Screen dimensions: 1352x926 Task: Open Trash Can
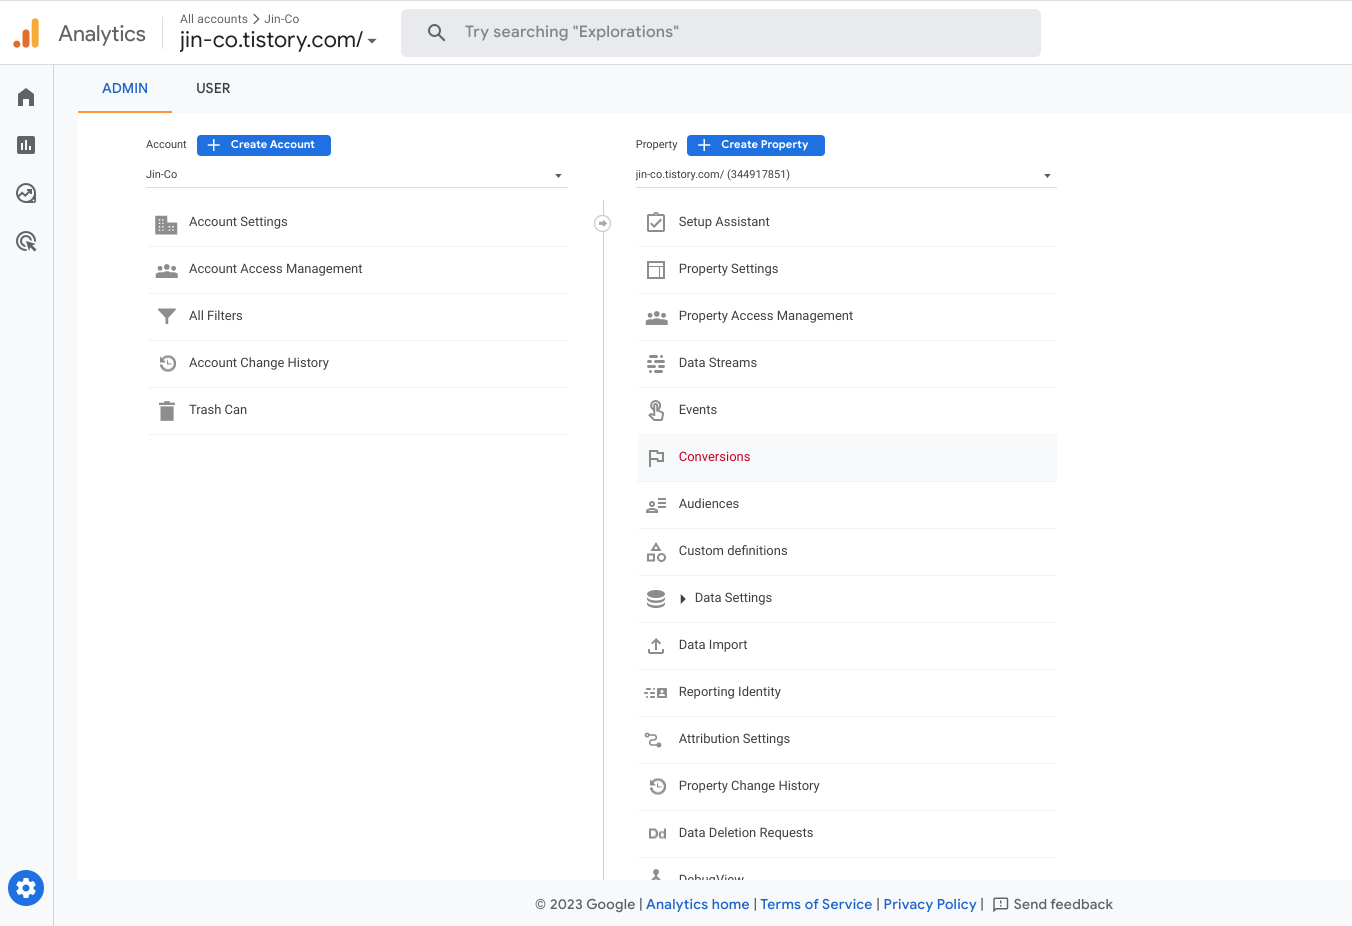tap(357, 410)
